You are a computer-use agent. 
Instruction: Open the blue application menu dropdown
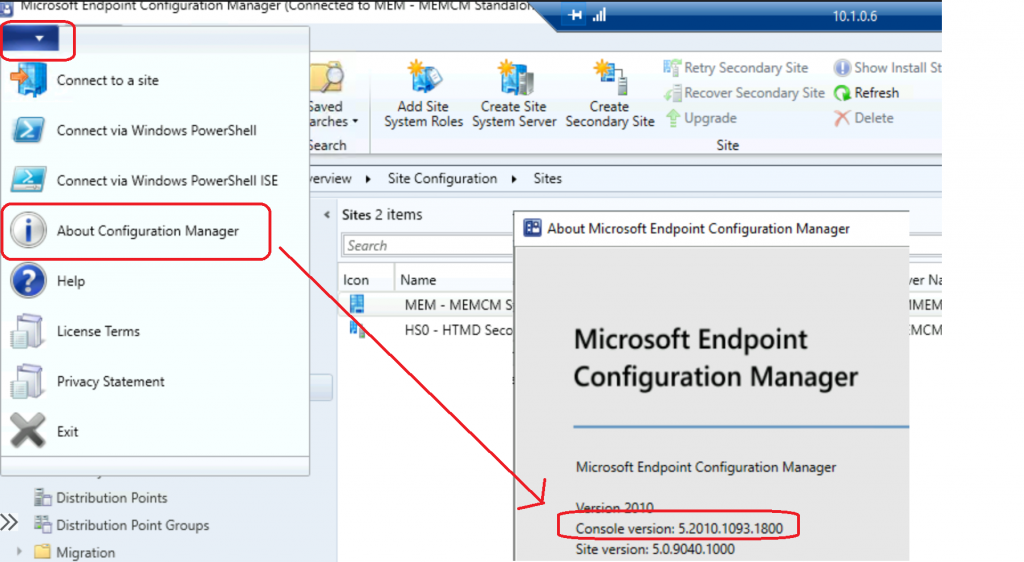coord(31,39)
